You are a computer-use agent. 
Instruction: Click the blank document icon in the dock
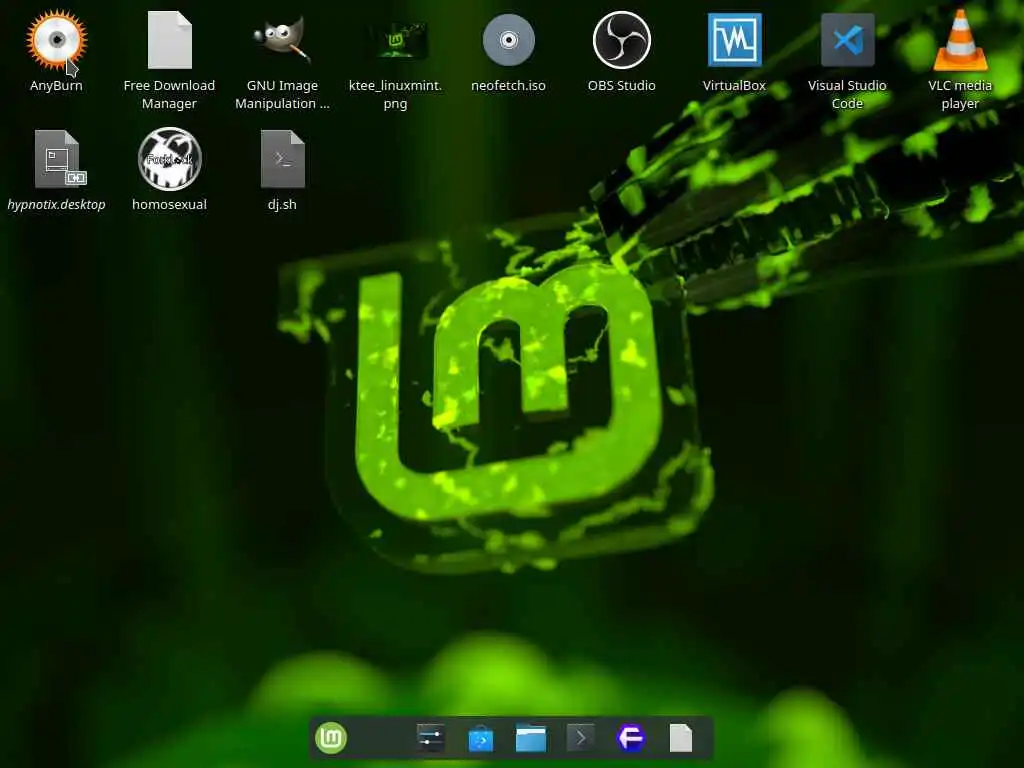click(x=680, y=738)
